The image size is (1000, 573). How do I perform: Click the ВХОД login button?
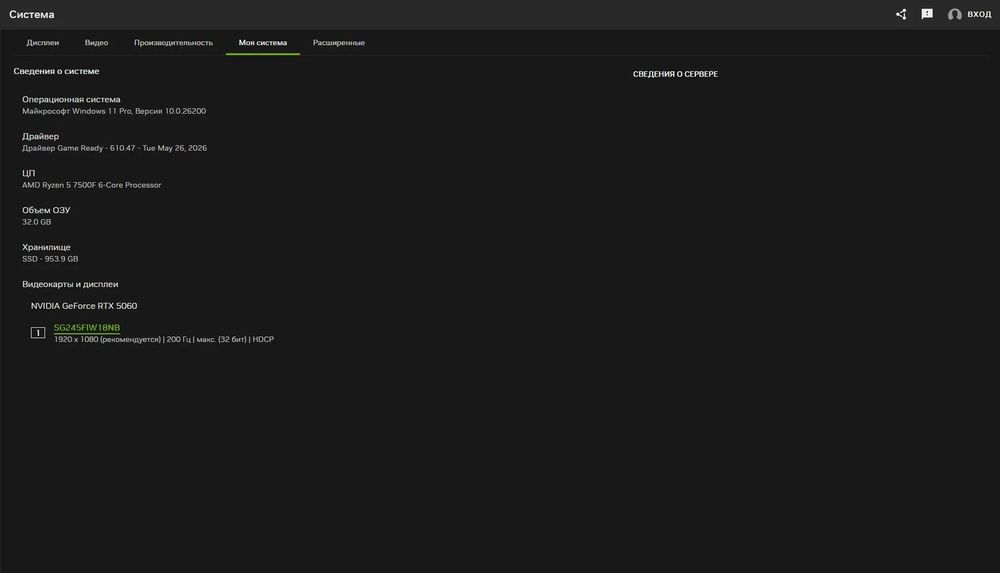coord(979,14)
